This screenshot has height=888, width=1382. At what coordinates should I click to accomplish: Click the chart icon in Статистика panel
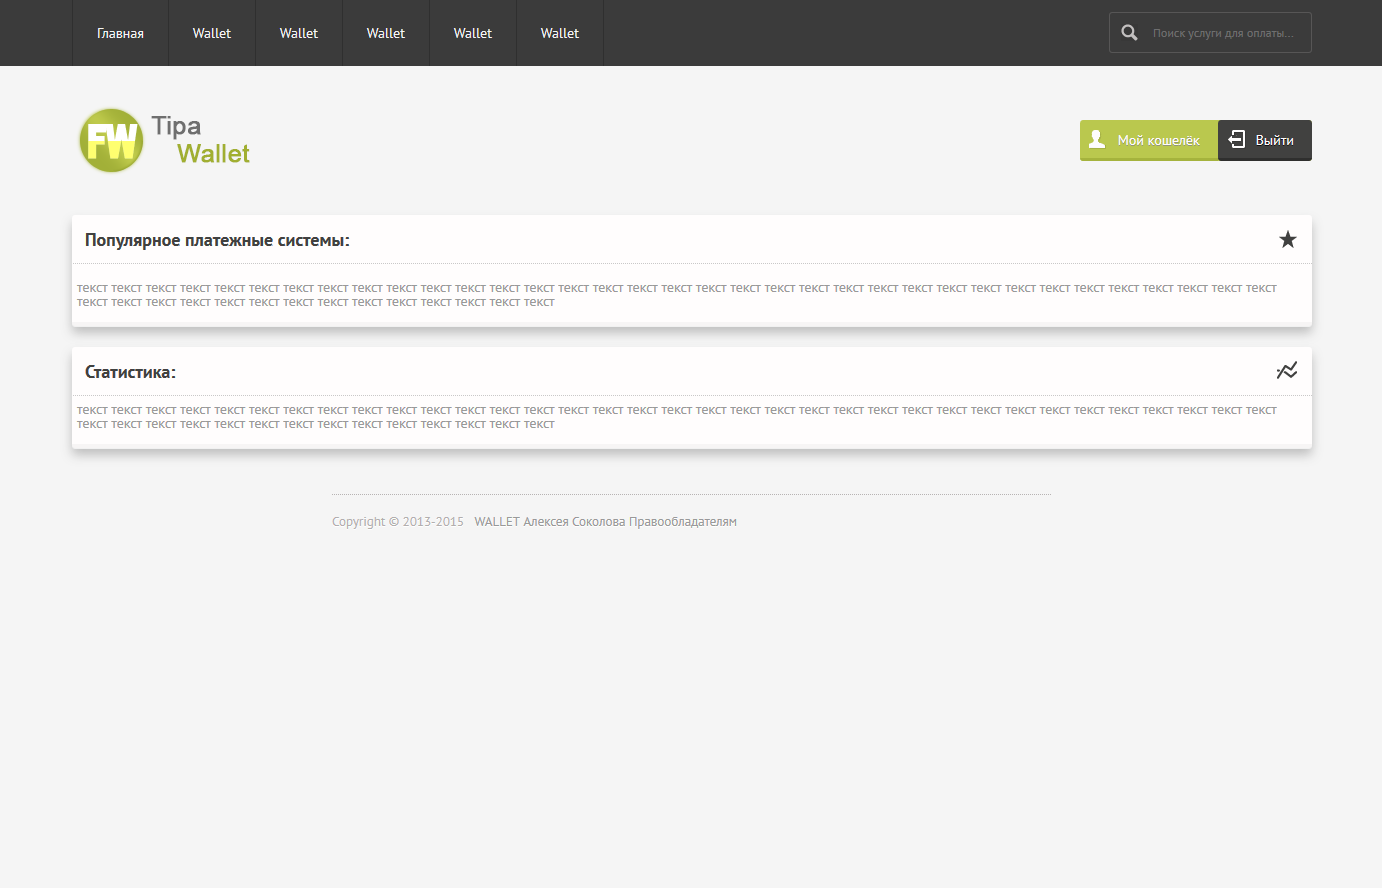[x=1287, y=371]
